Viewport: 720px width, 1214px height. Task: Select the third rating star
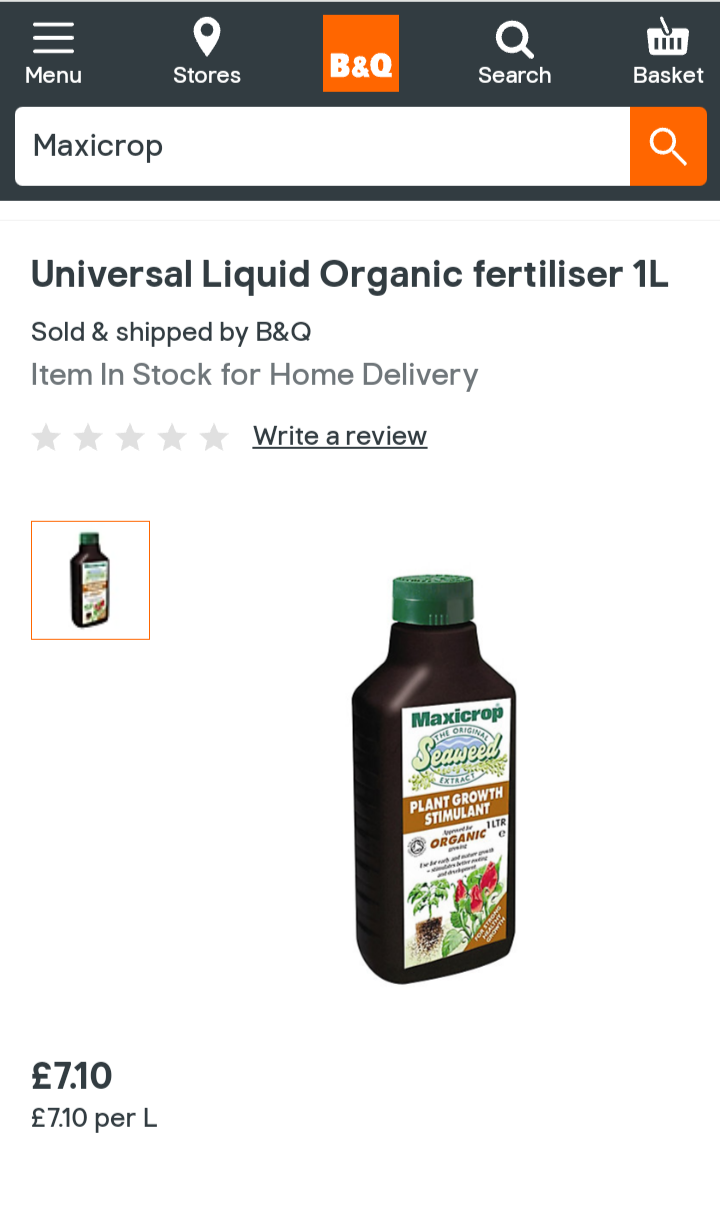pyautogui.click(x=130, y=437)
